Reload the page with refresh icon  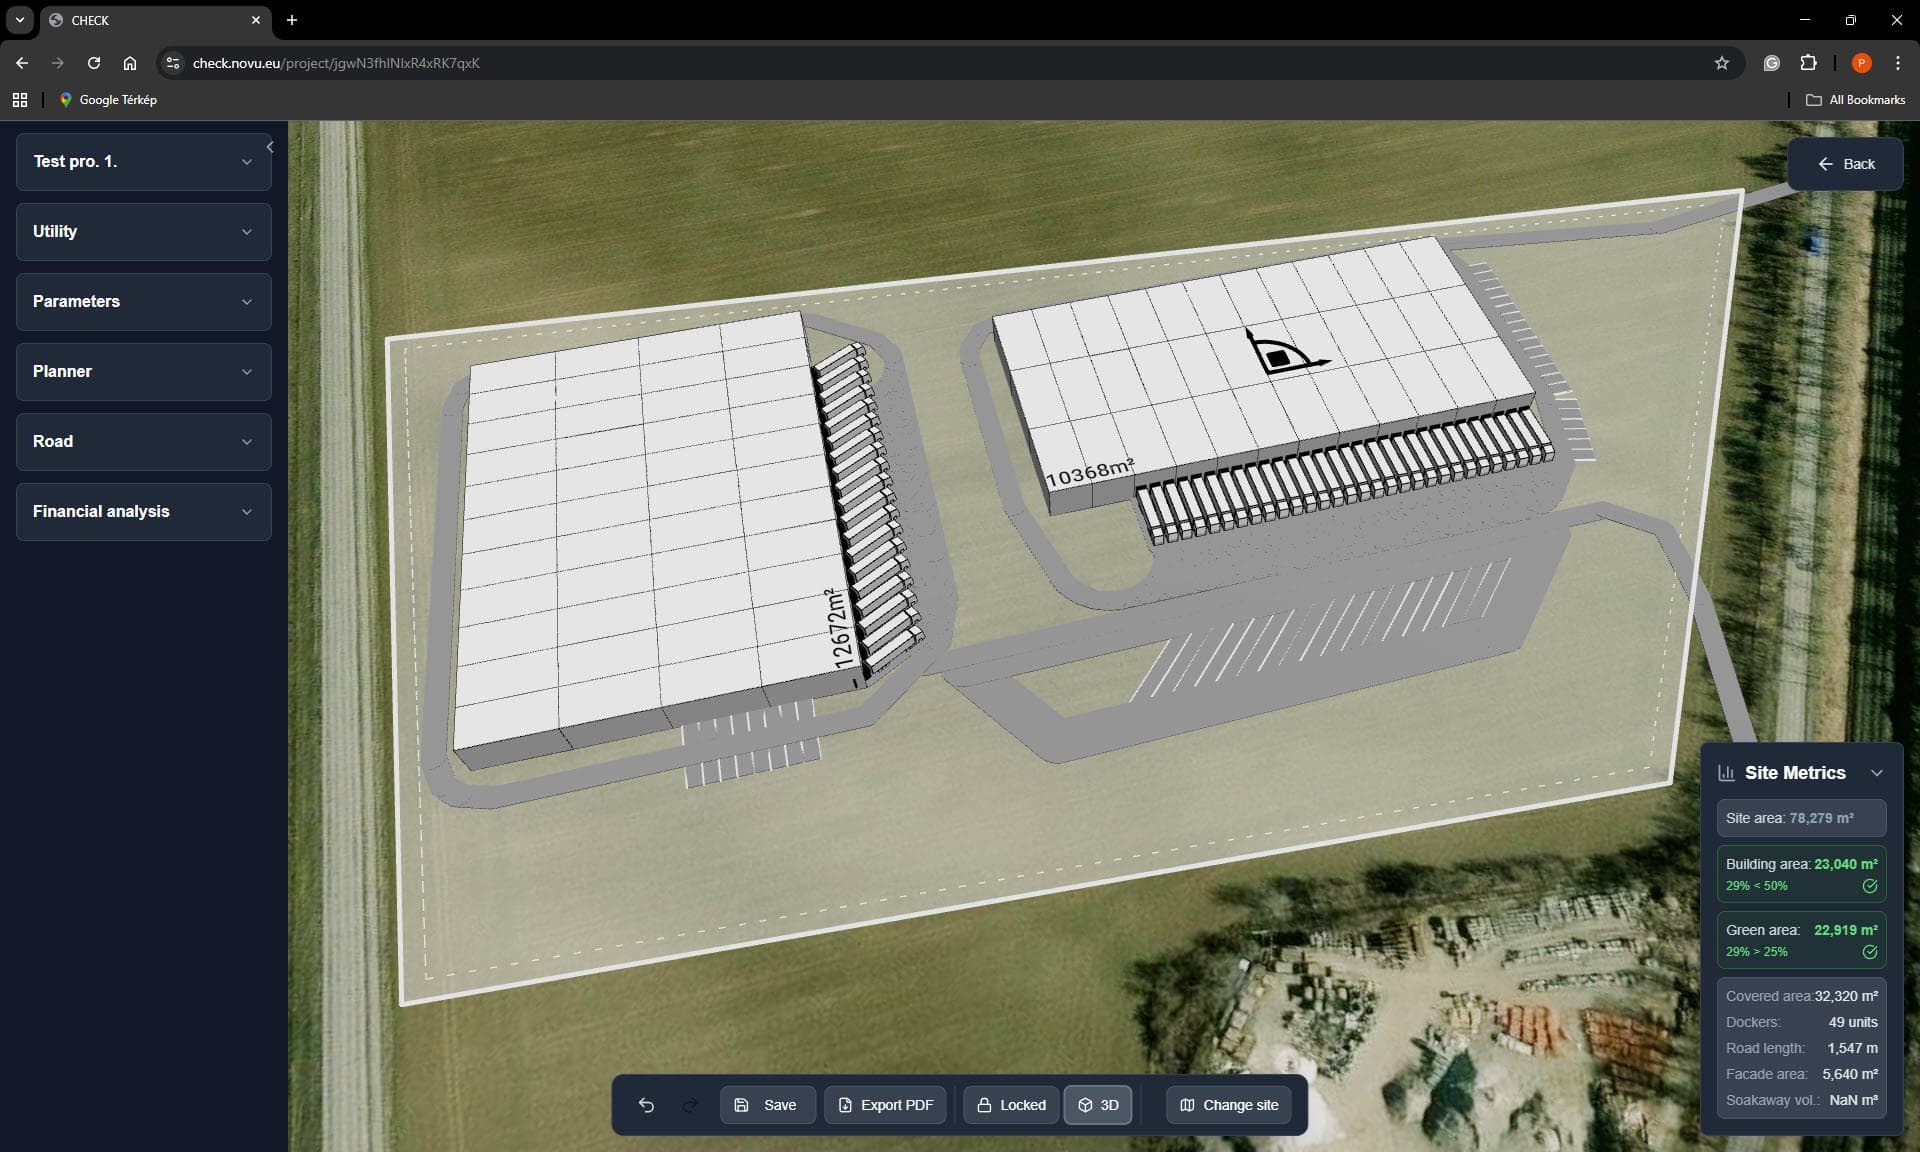click(x=94, y=63)
